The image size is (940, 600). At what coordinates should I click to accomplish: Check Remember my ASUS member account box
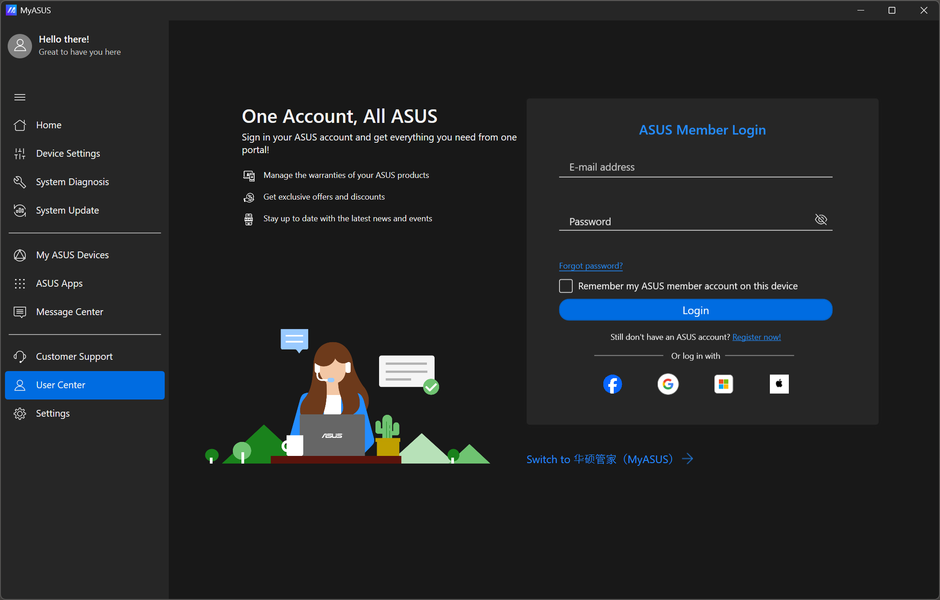(x=566, y=286)
